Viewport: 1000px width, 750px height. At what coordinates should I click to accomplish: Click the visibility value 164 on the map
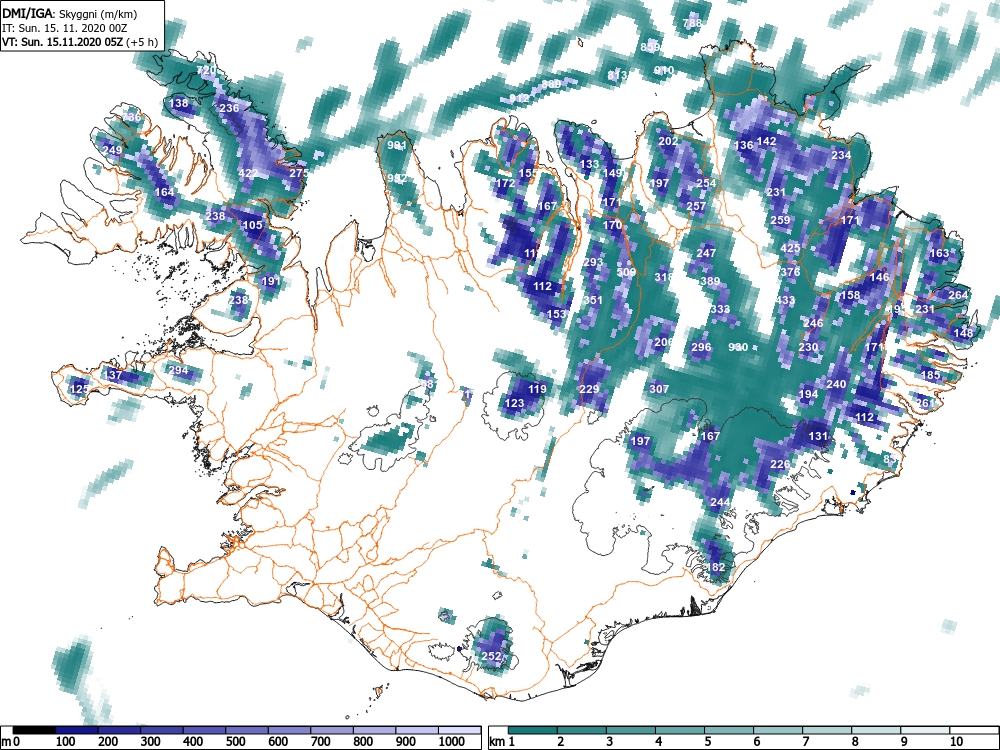165,193
